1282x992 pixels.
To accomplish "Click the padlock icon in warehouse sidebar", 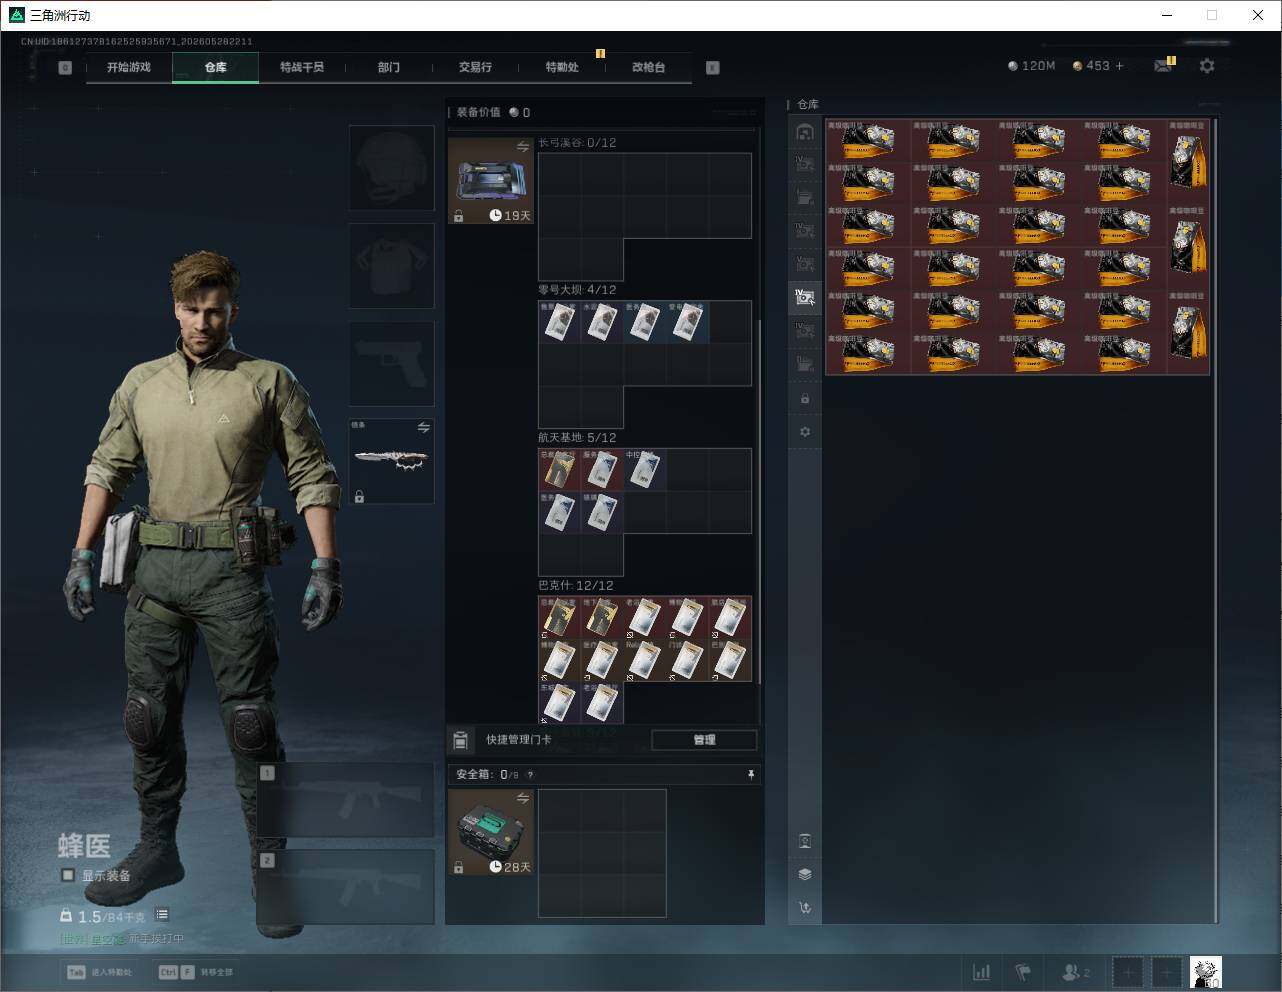I will [x=805, y=398].
